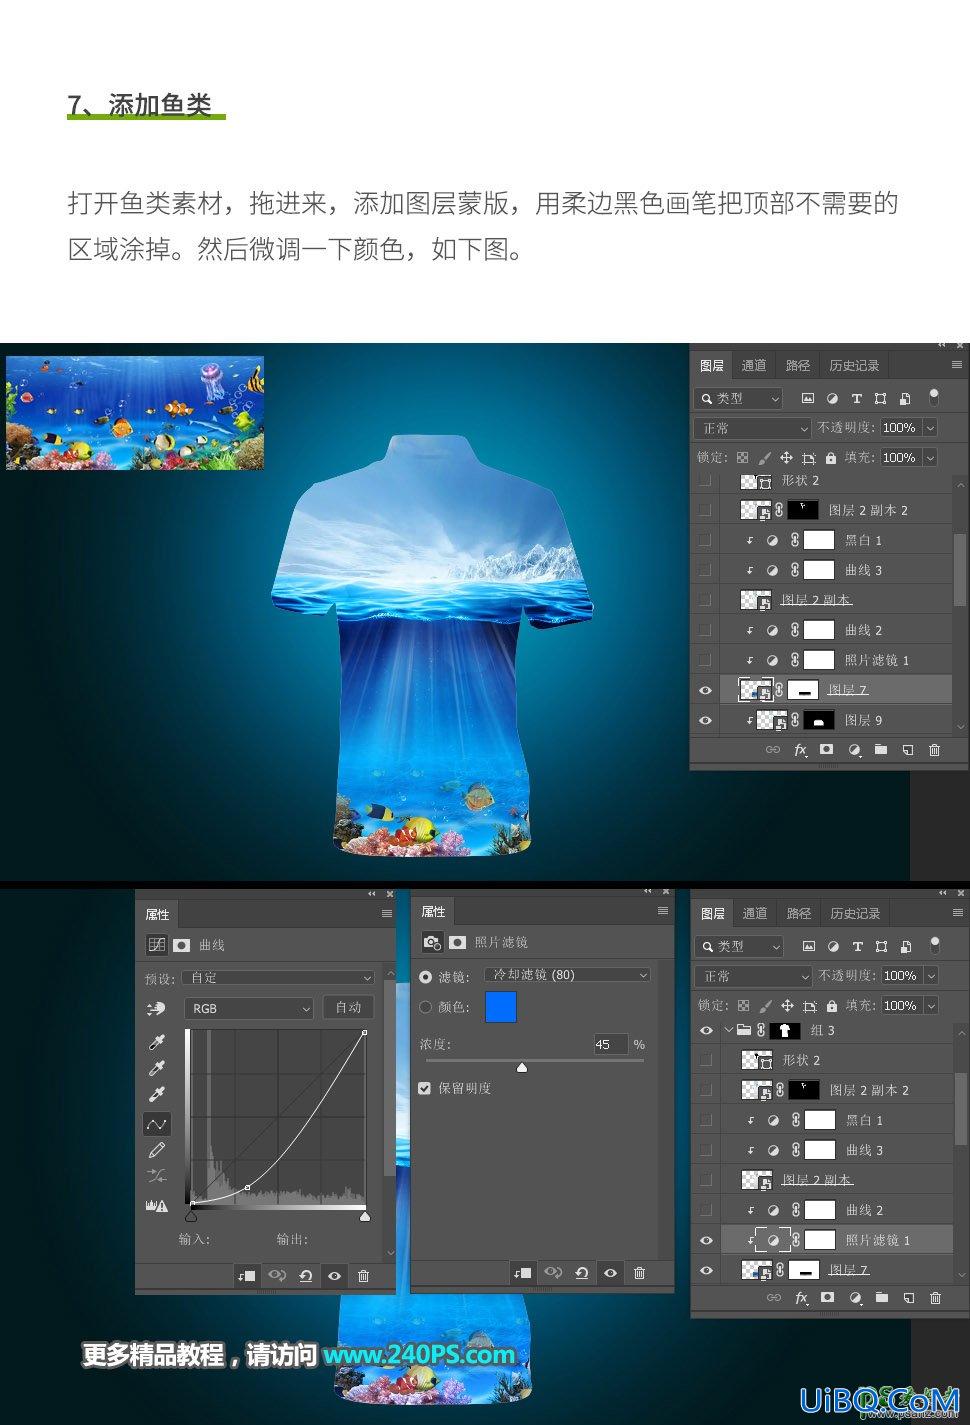Toggle layer visibility eye in 曲线 panel
970x1425 pixels.
334,1275
